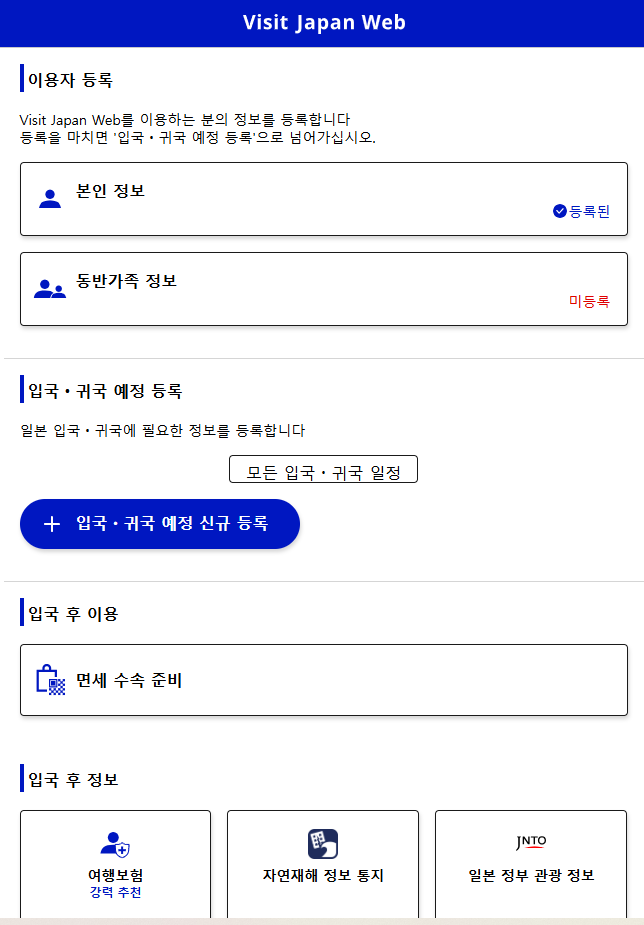Click the red 미등록 status label
Viewport: 644px width, 925px height.
point(589,301)
